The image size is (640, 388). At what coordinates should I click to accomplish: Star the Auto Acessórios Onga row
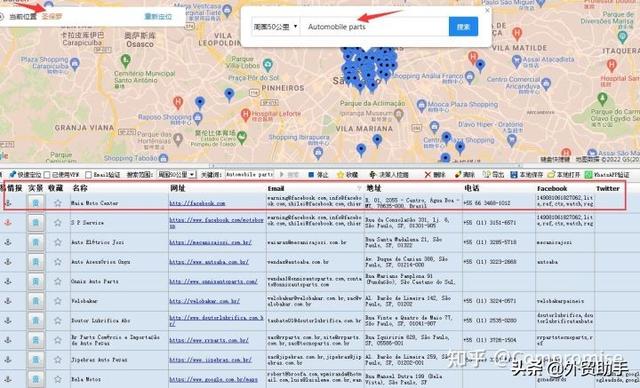(x=58, y=262)
